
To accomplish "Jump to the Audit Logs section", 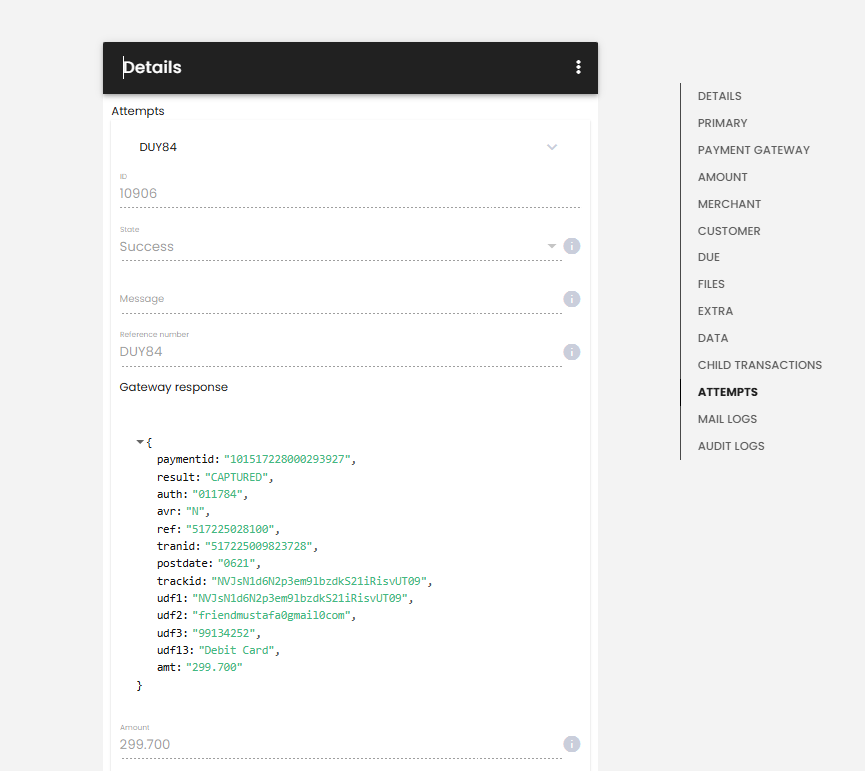I will point(731,446).
